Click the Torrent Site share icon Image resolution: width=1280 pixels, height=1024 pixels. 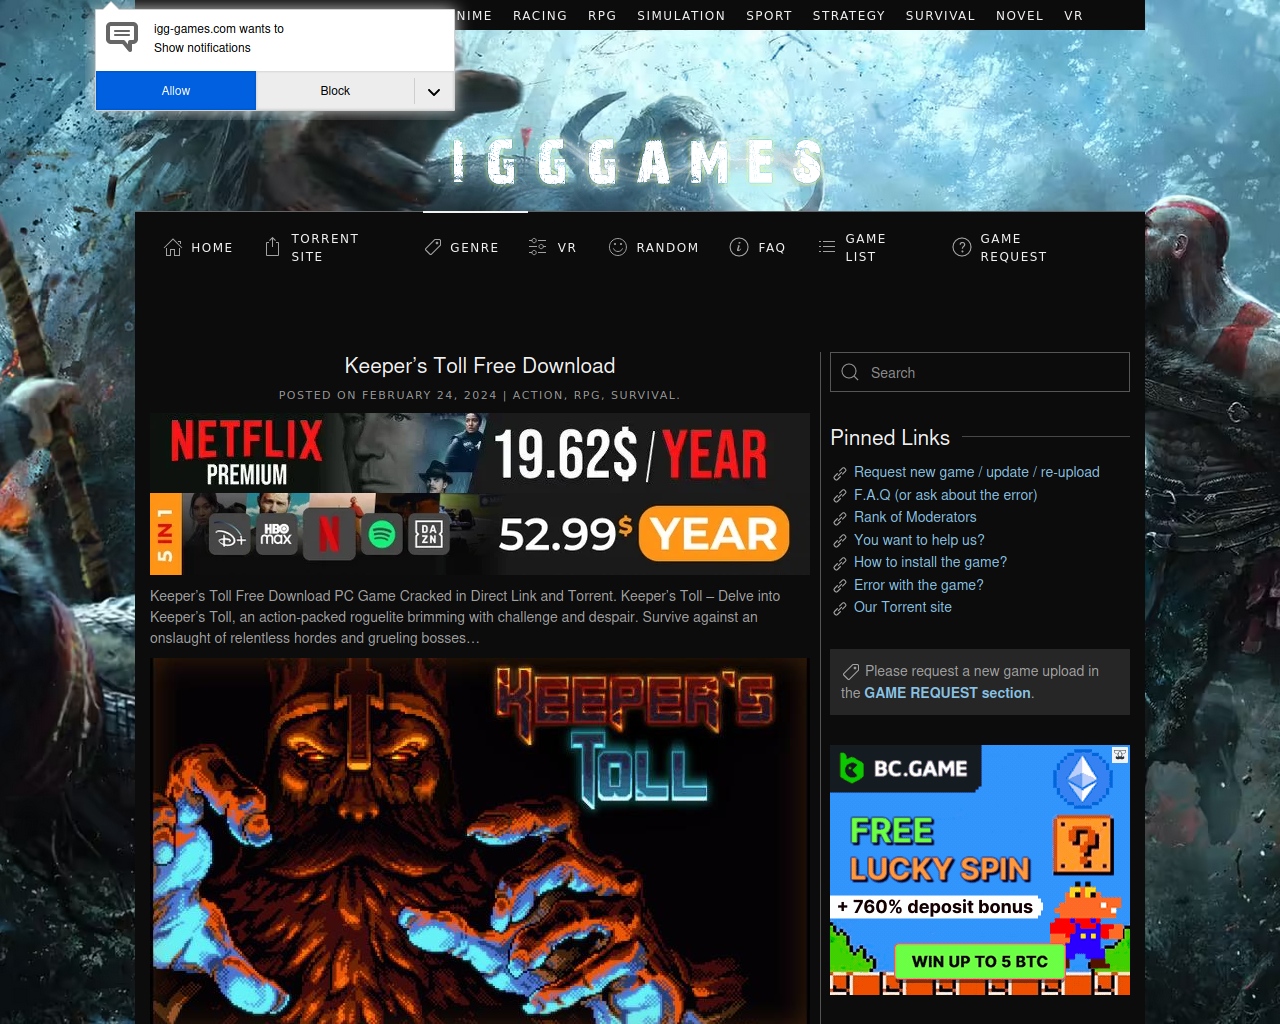[272, 247]
